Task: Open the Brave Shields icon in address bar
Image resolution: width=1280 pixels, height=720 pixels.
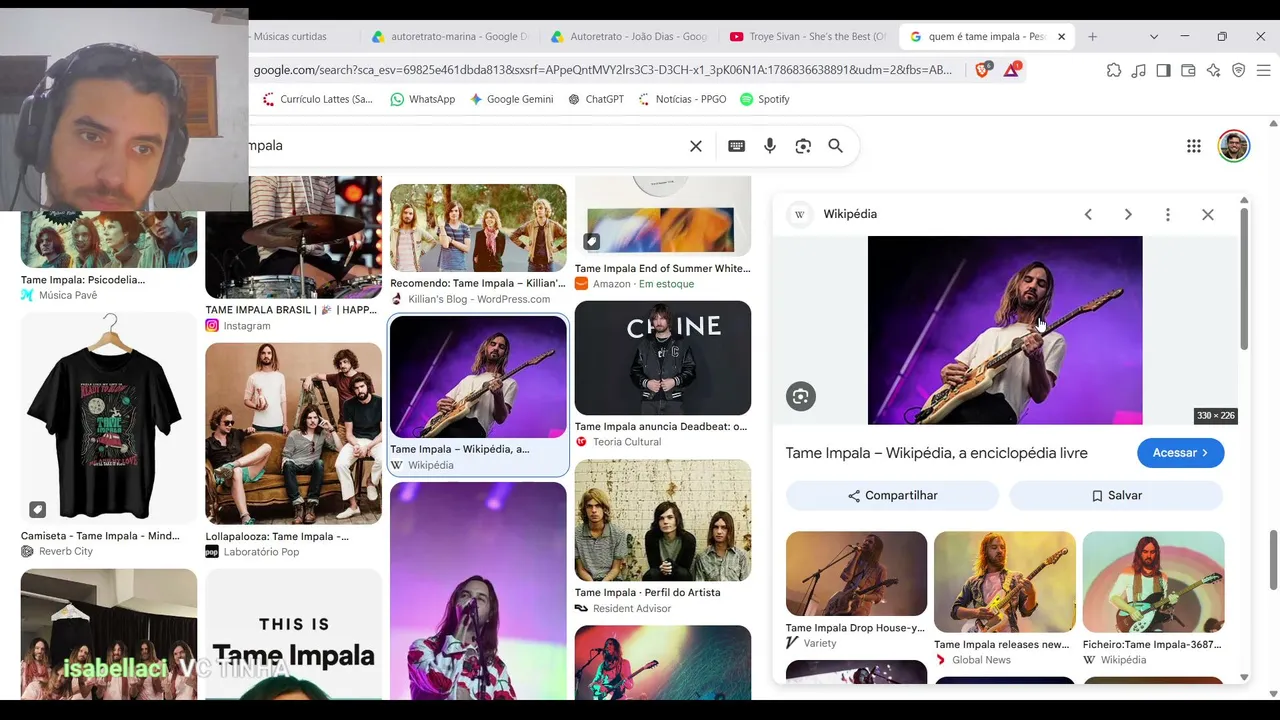Action: pos(982,70)
